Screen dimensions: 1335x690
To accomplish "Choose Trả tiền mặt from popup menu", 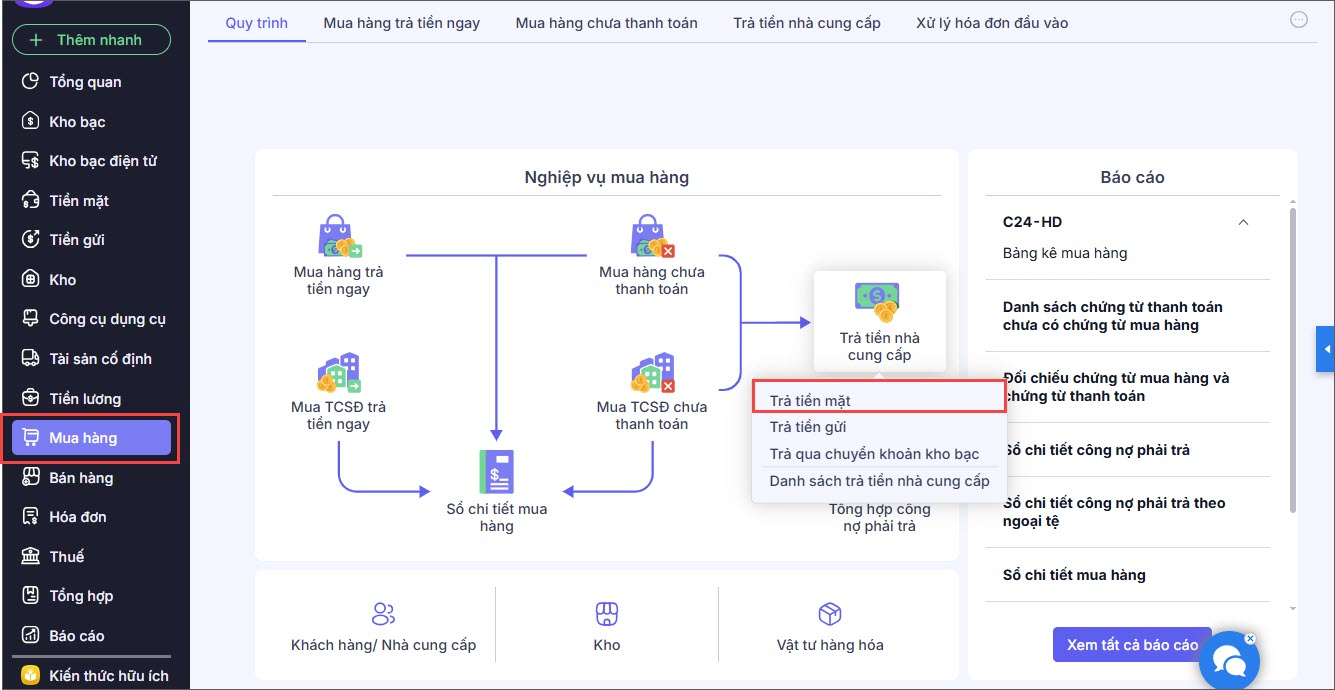I will coord(879,400).
